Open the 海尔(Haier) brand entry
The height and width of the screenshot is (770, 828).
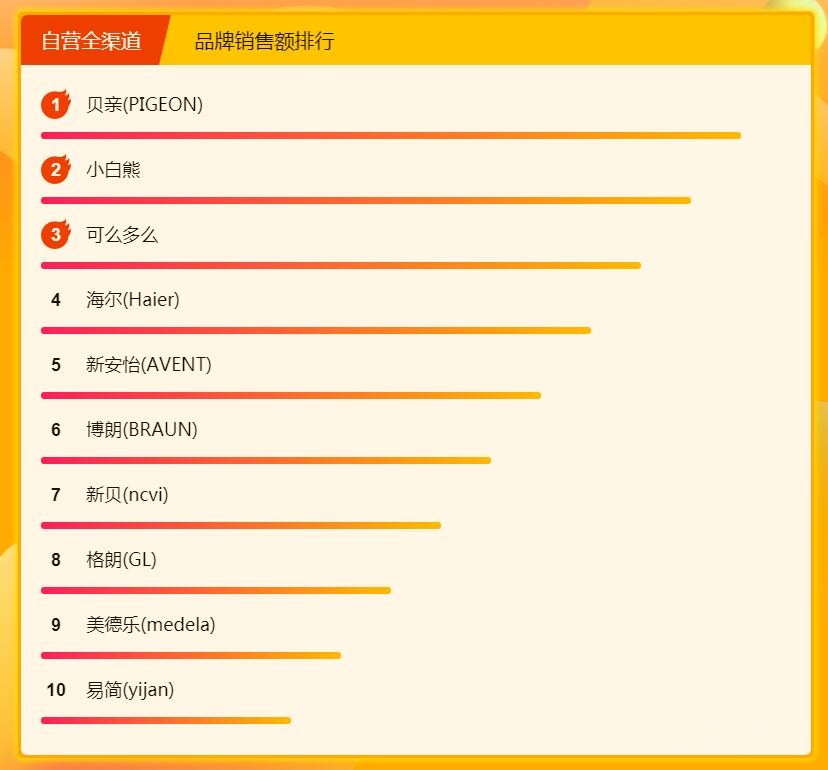[x=133, y=300]
